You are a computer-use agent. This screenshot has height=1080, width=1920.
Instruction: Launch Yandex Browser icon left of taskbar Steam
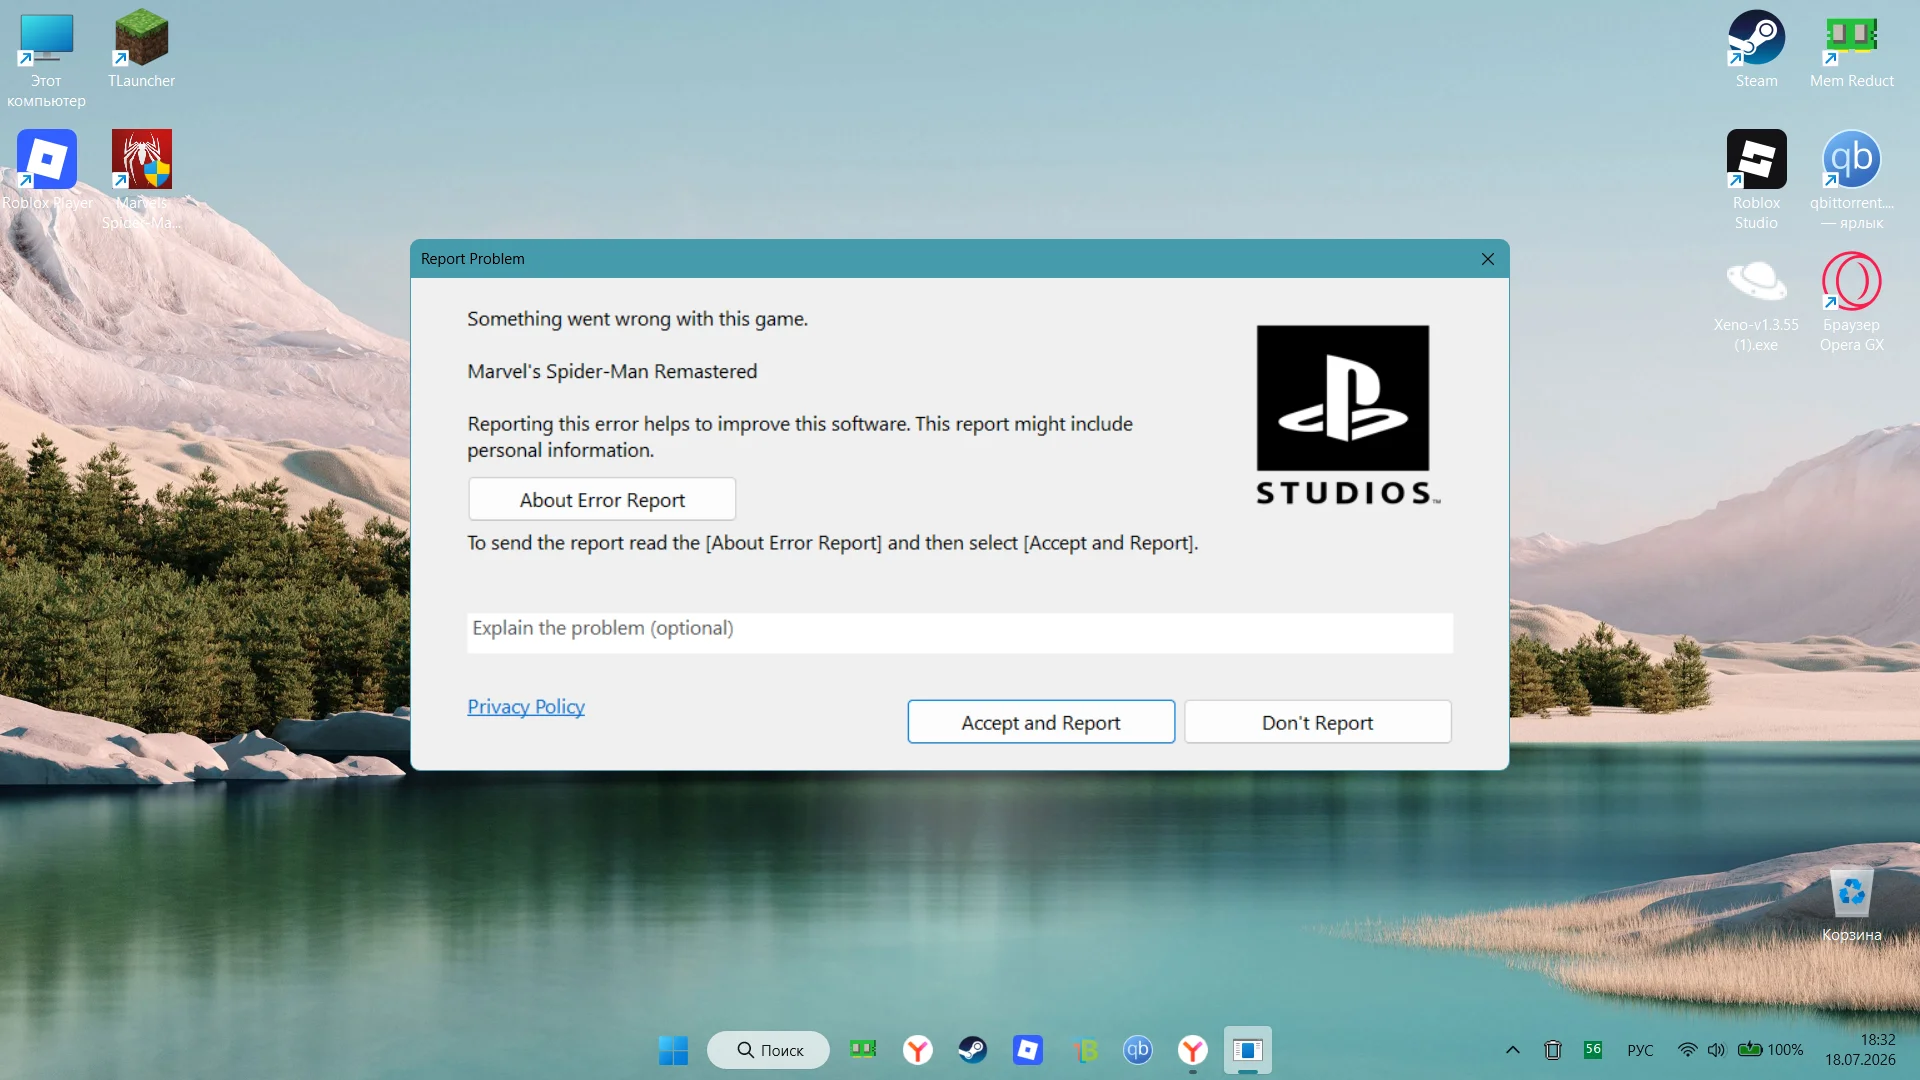click(x=918, y=1050)
